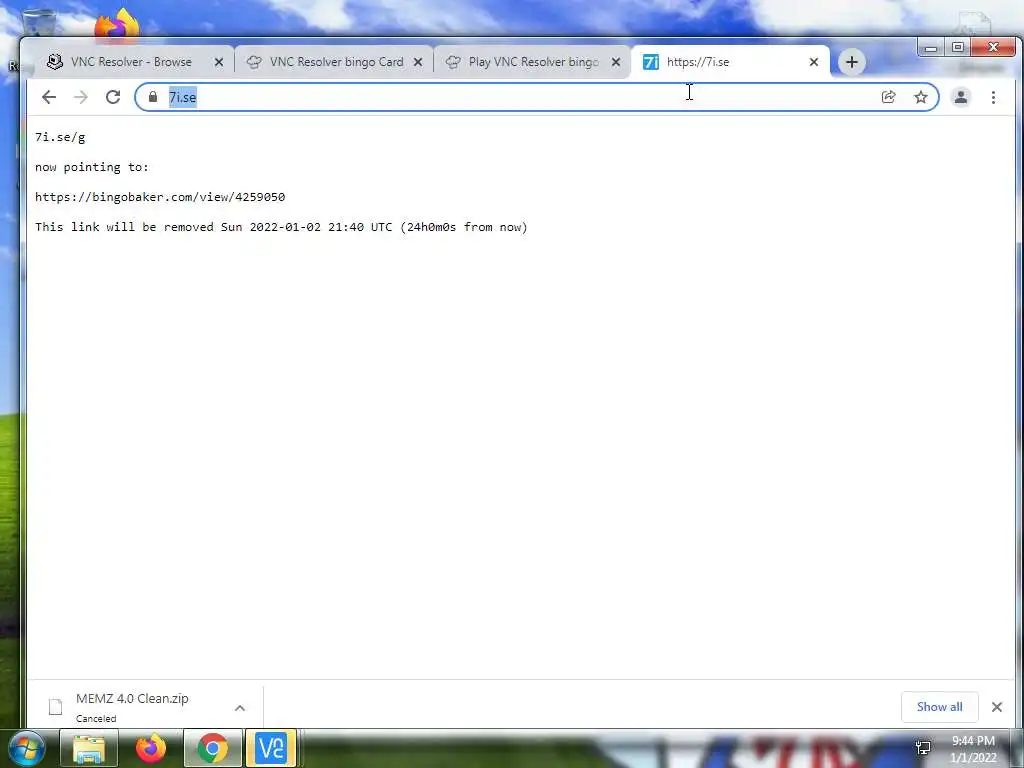
Task: Open a new tab
Action: point(852,62)
